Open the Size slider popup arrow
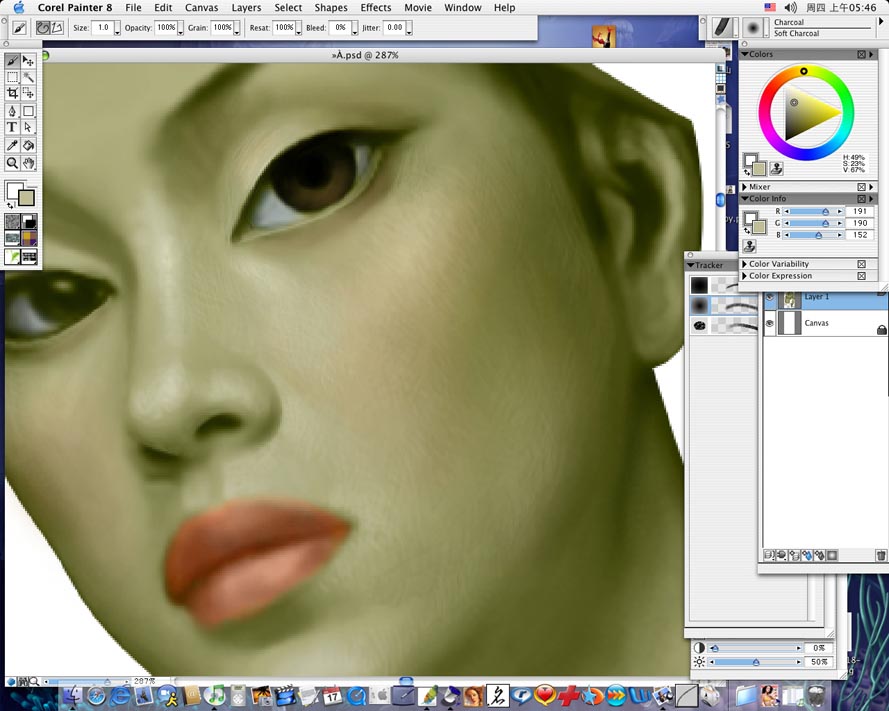 [x=117, y=28]
